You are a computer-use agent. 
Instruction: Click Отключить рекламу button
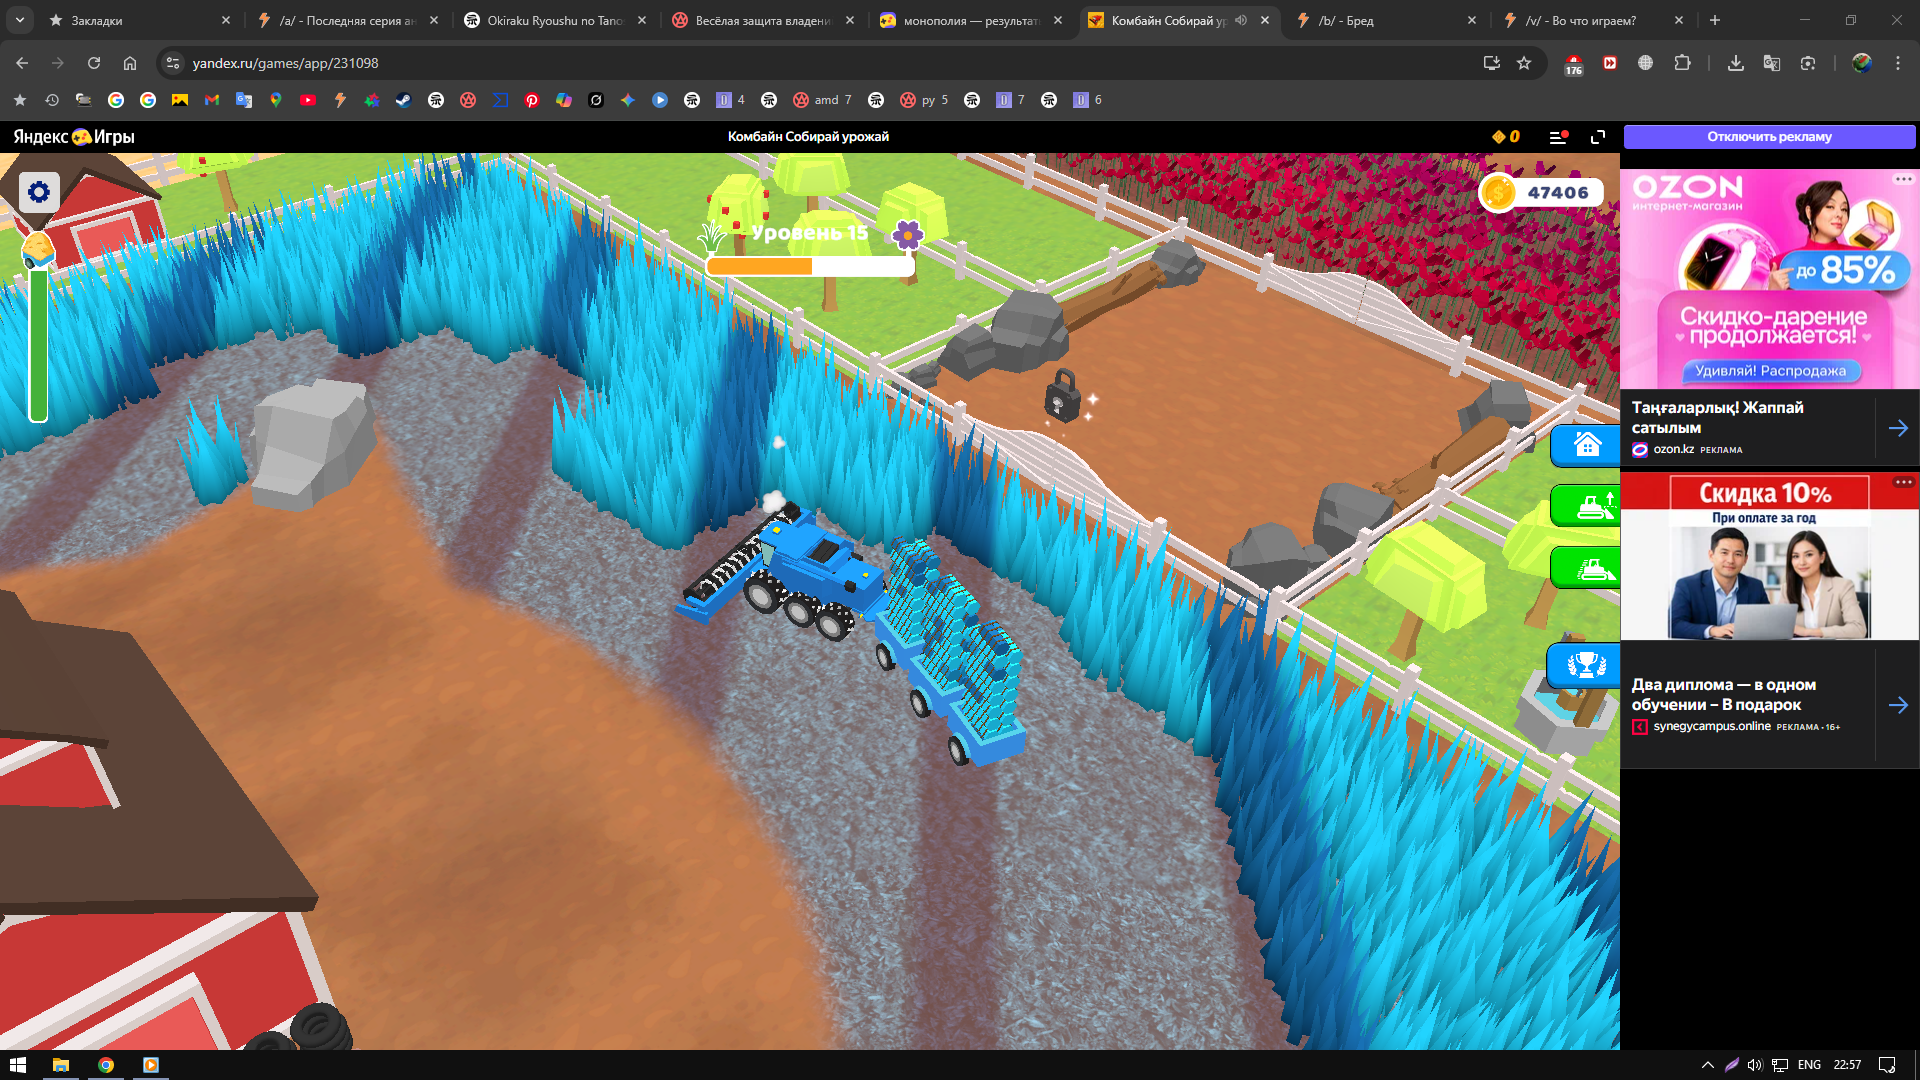[1769, 137]
